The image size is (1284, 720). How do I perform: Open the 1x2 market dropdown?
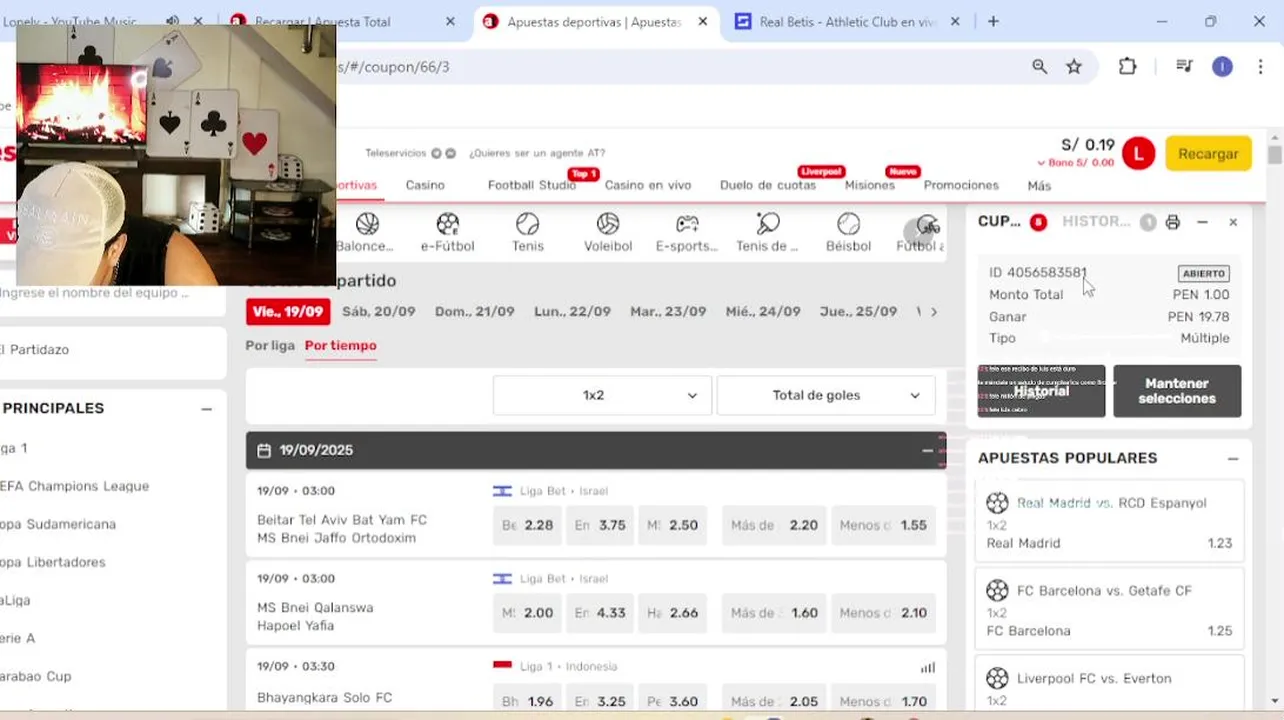(x=602, y=395)
